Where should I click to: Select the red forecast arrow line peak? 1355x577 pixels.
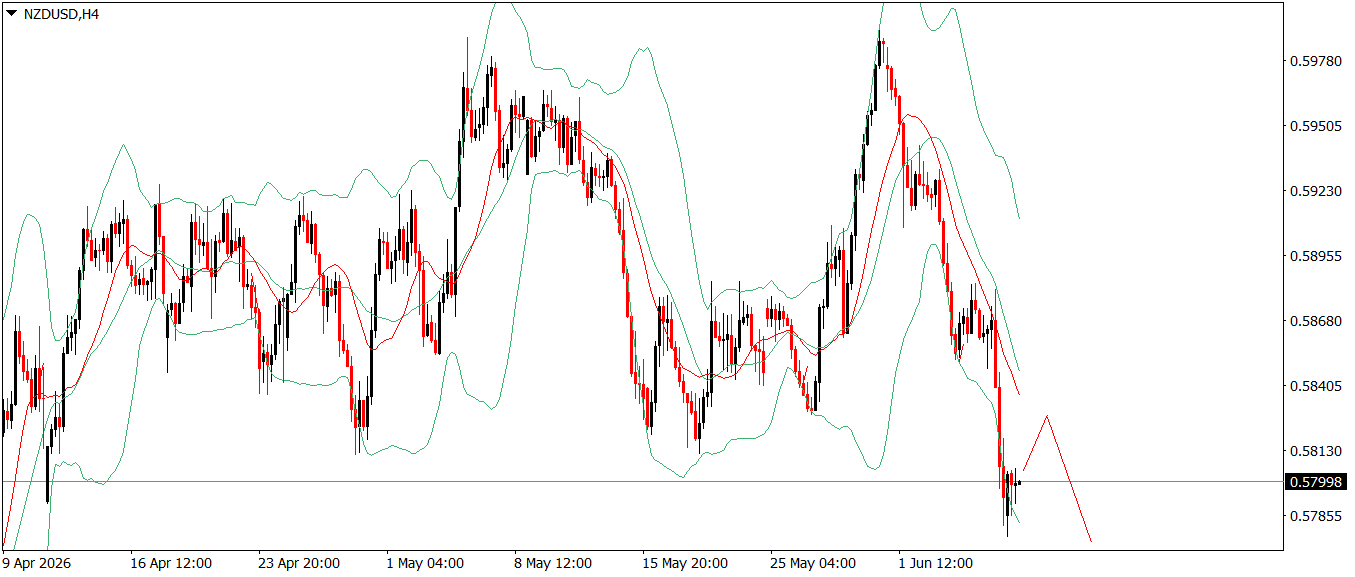(x=1047, y=415)
